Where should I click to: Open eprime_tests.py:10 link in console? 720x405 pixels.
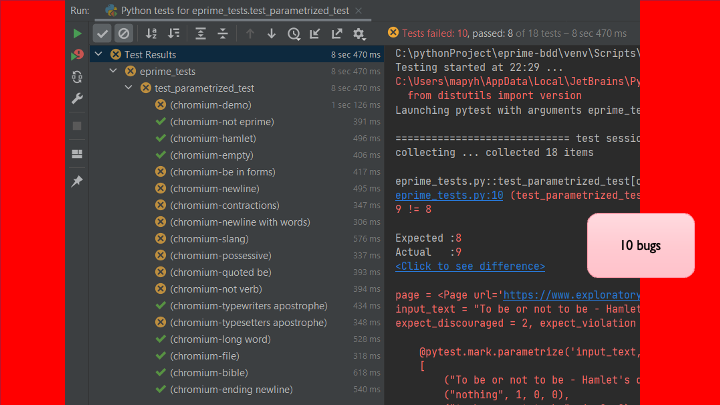click(x=449, y=196)
